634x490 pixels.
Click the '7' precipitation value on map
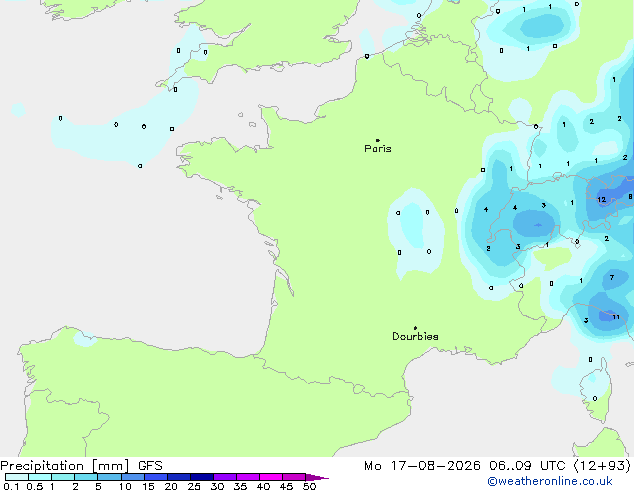click(x=612, y=277)
